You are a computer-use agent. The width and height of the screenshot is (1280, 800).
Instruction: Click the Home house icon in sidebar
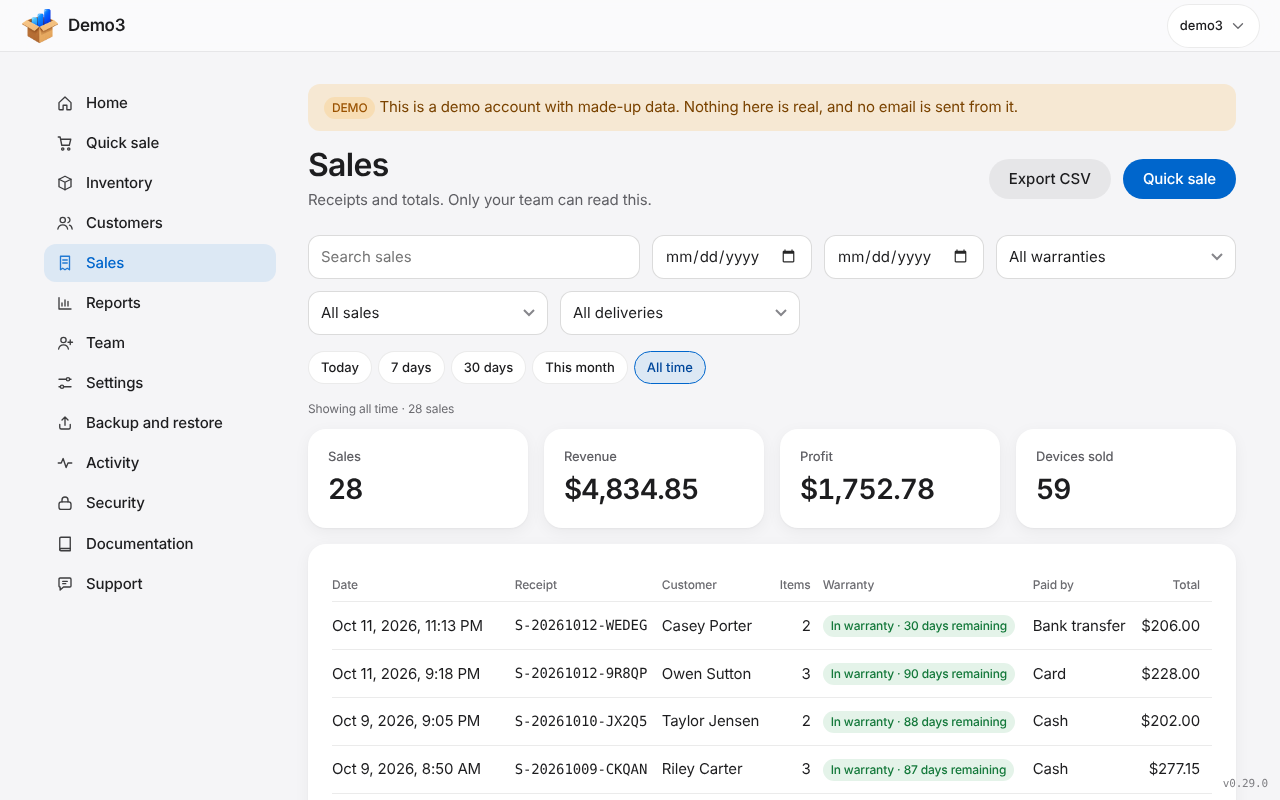click(65, 103)
